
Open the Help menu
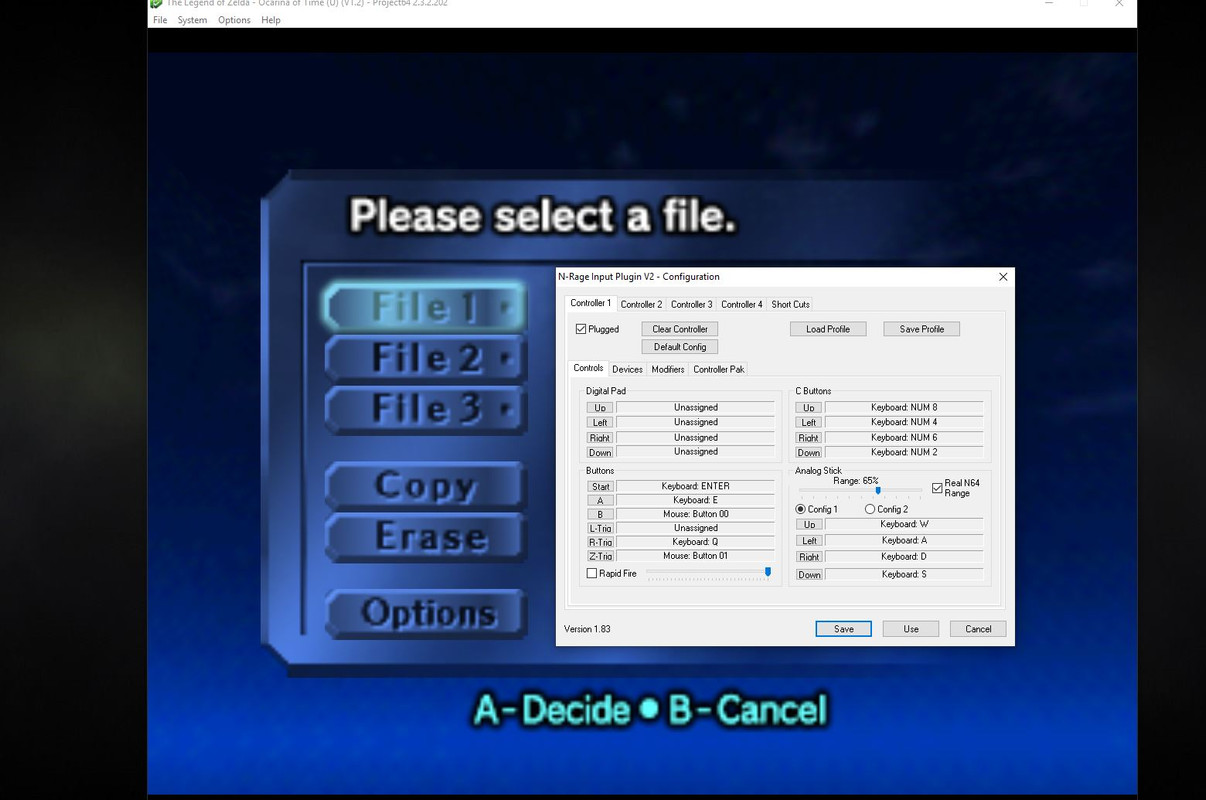pyautogui.click(x=271, y=20)
